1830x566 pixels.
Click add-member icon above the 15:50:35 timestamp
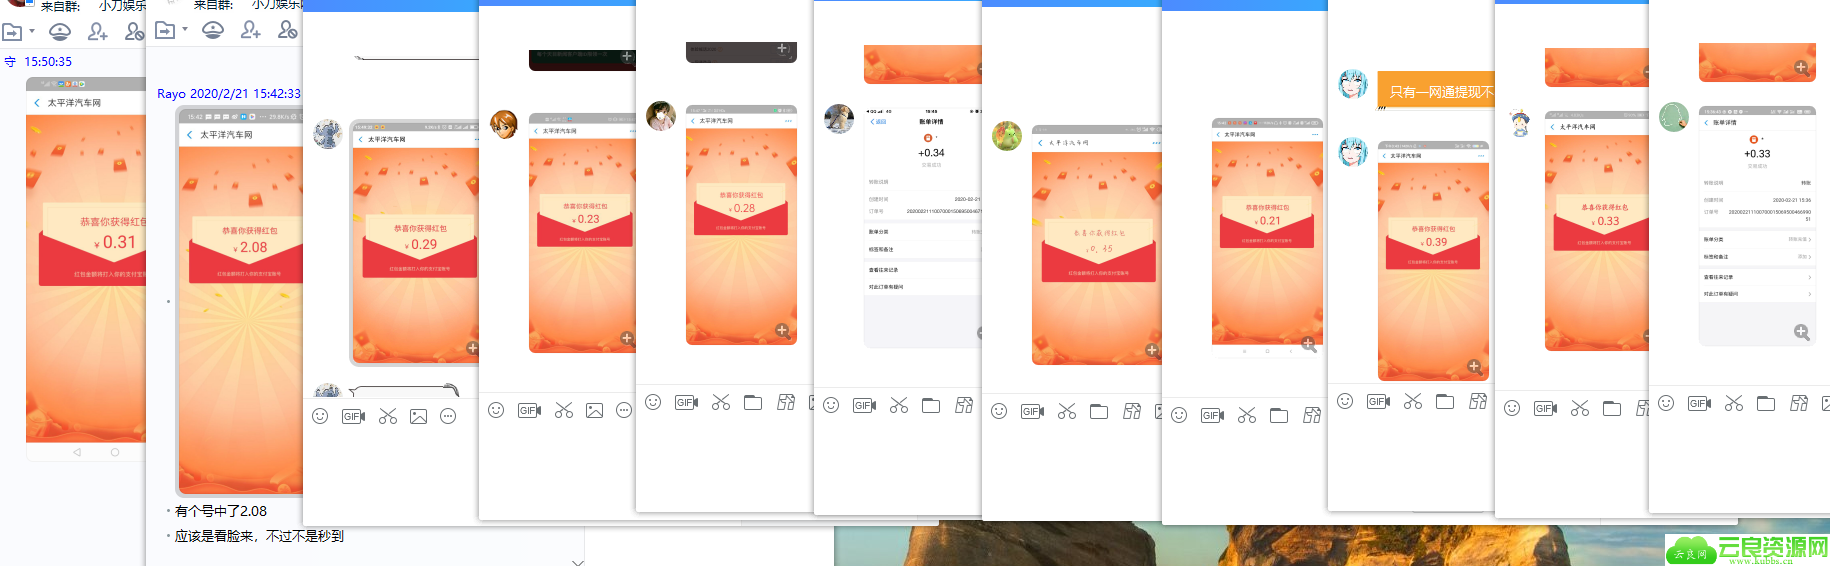97,32
